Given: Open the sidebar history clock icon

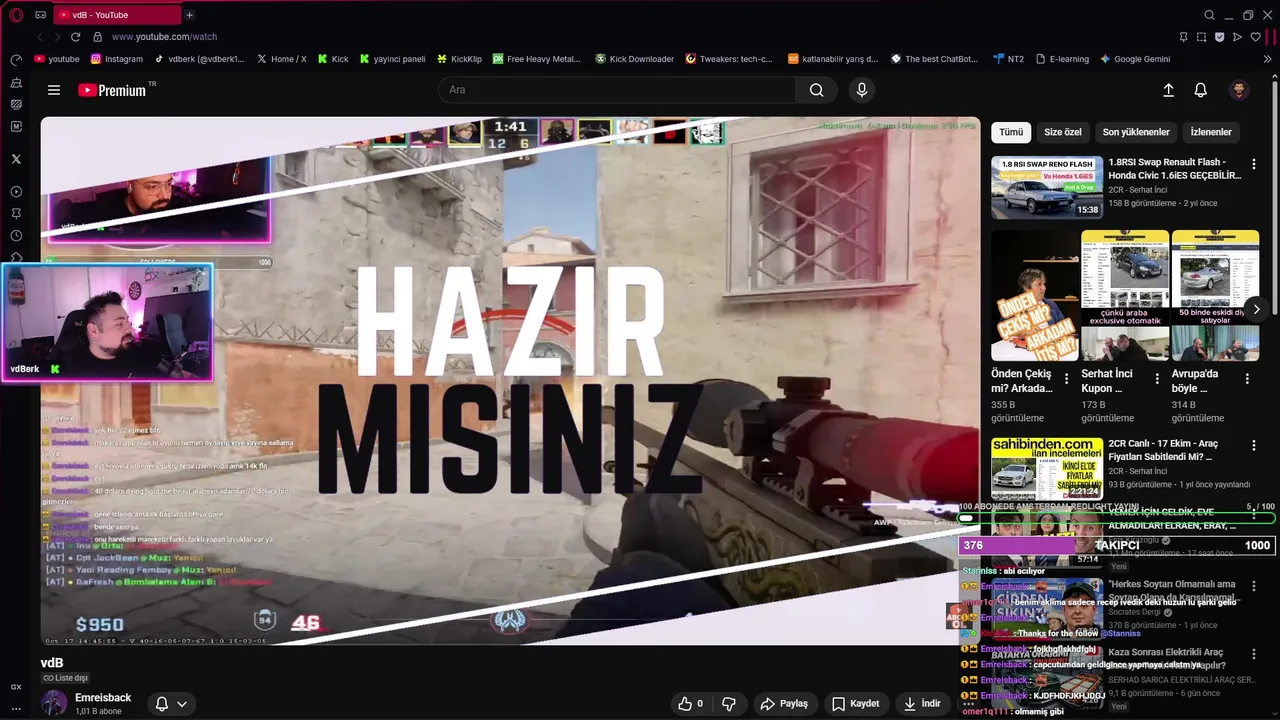Looking at the screenshot, I should click(x=16, y=235).
